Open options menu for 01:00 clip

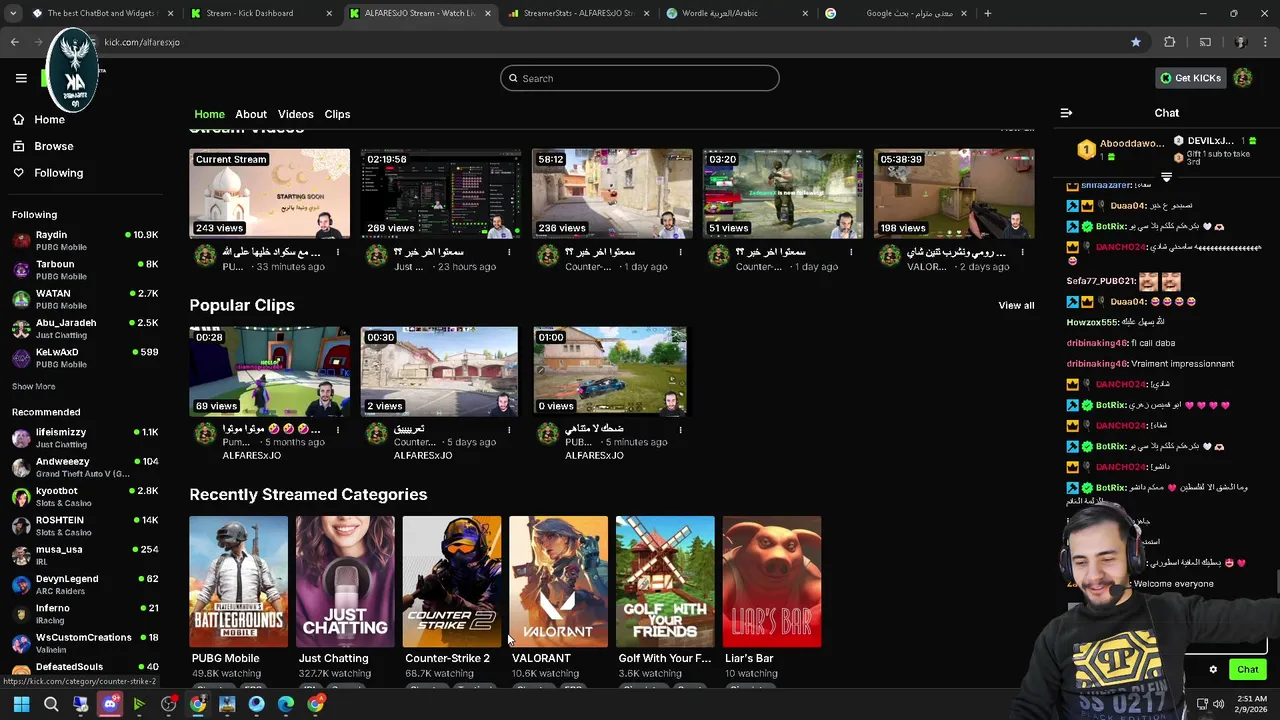pyautogui.click(x=680, y=430)
